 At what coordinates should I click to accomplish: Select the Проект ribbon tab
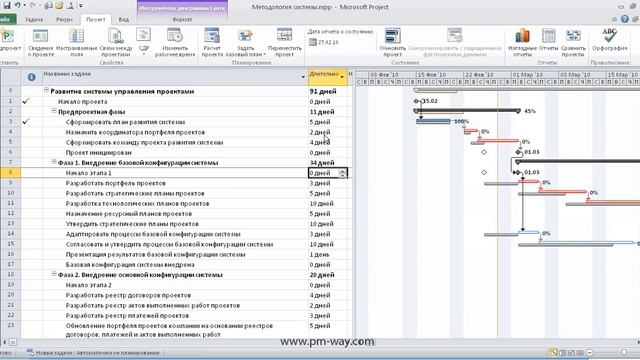click(x=96, y=19)
